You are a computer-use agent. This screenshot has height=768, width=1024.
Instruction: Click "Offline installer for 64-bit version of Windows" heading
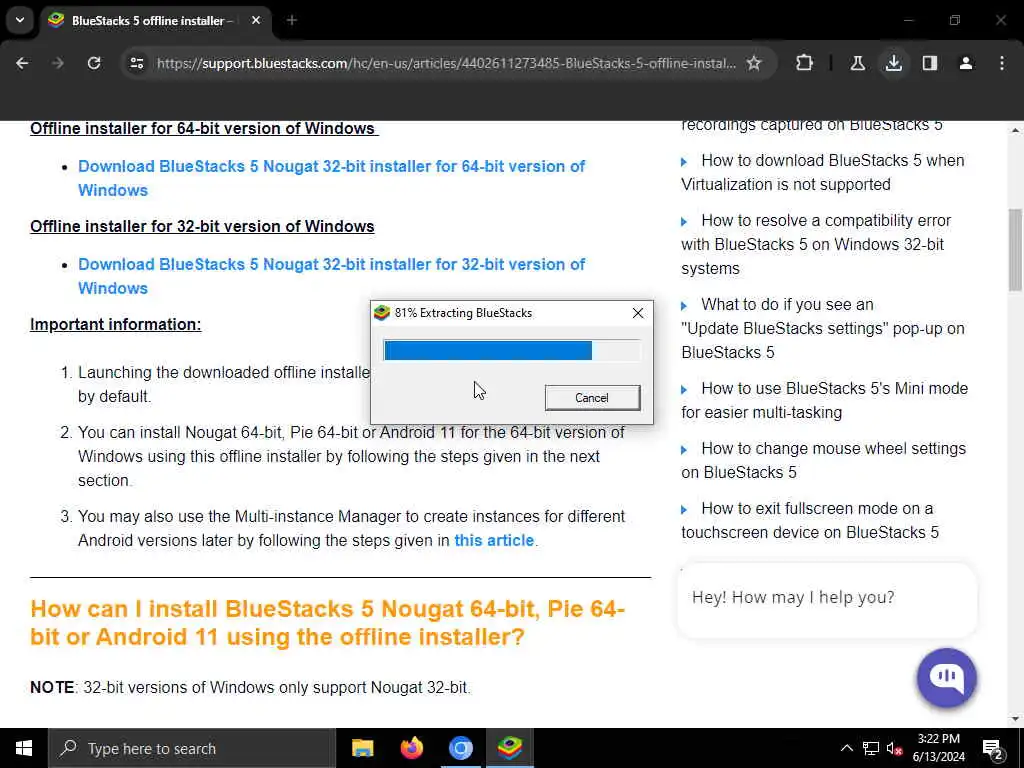202,129
